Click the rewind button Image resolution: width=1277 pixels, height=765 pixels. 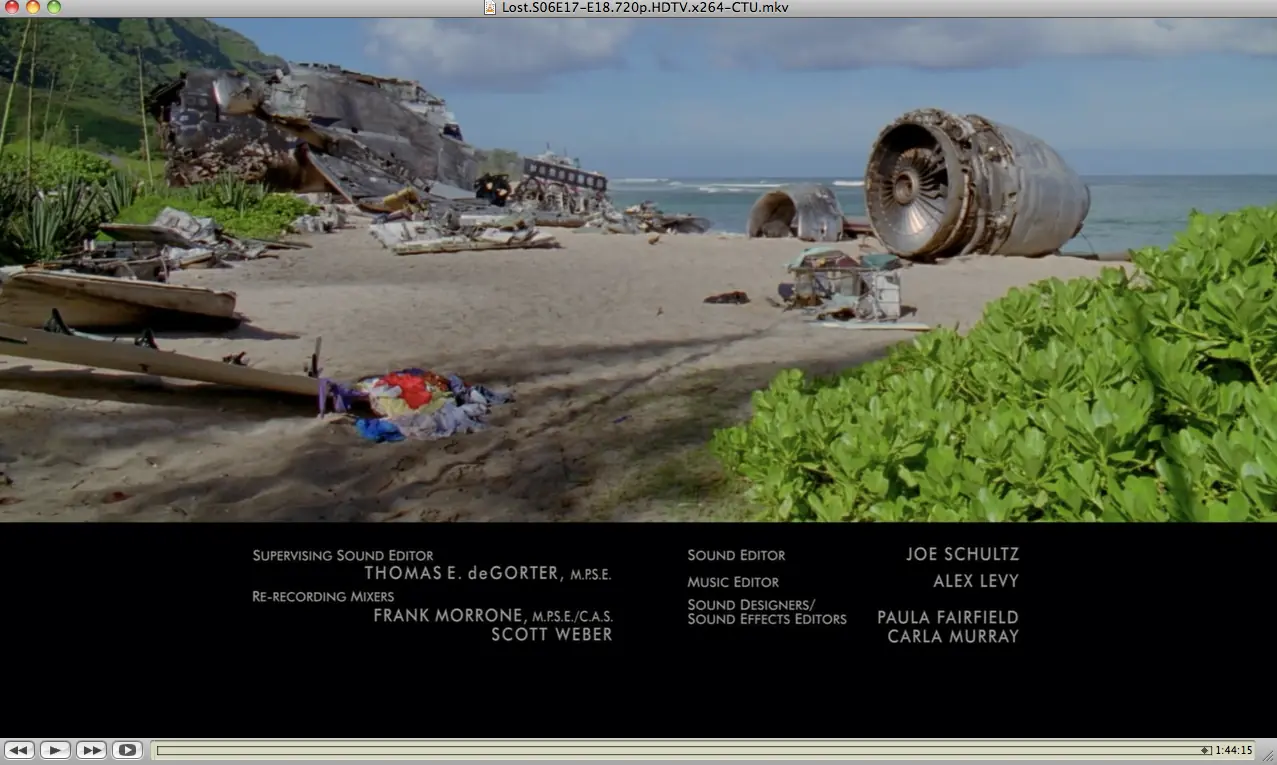pos(20,750)
